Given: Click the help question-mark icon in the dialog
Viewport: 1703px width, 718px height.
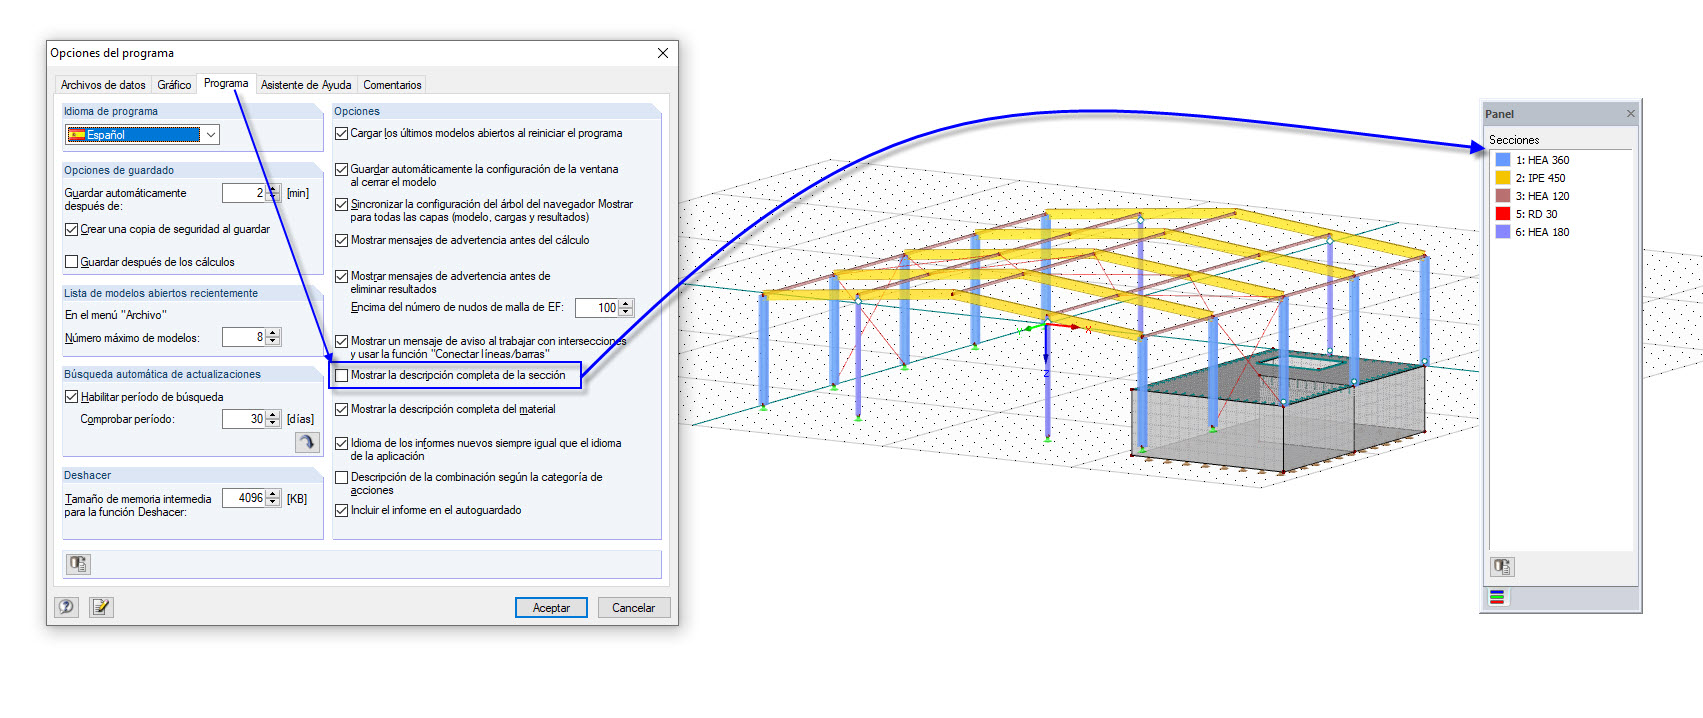Looking at the screenshot, I should 66,607.
